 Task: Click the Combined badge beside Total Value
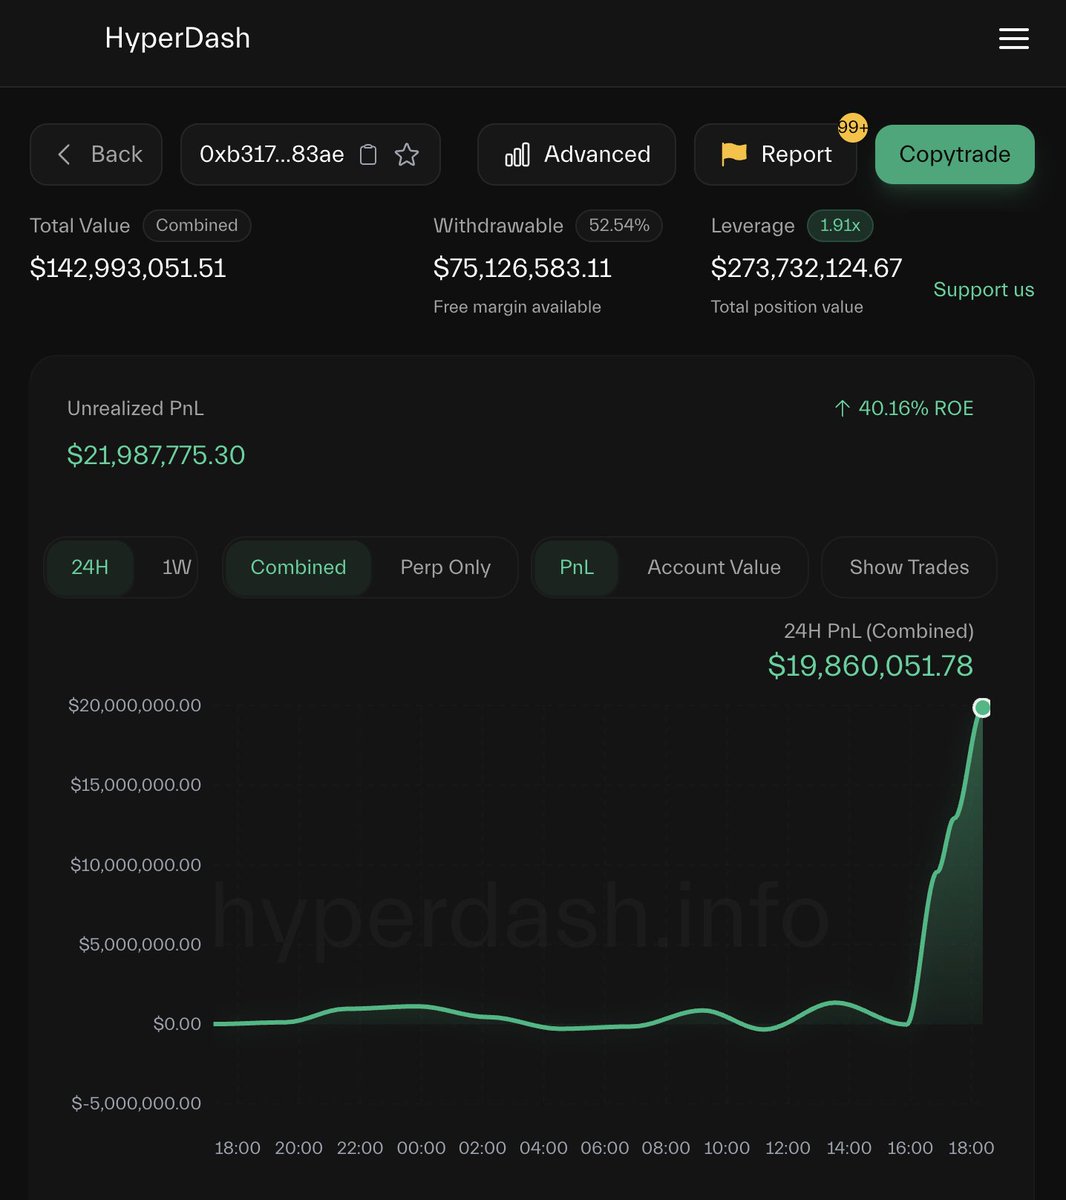(x=197, y=226)
